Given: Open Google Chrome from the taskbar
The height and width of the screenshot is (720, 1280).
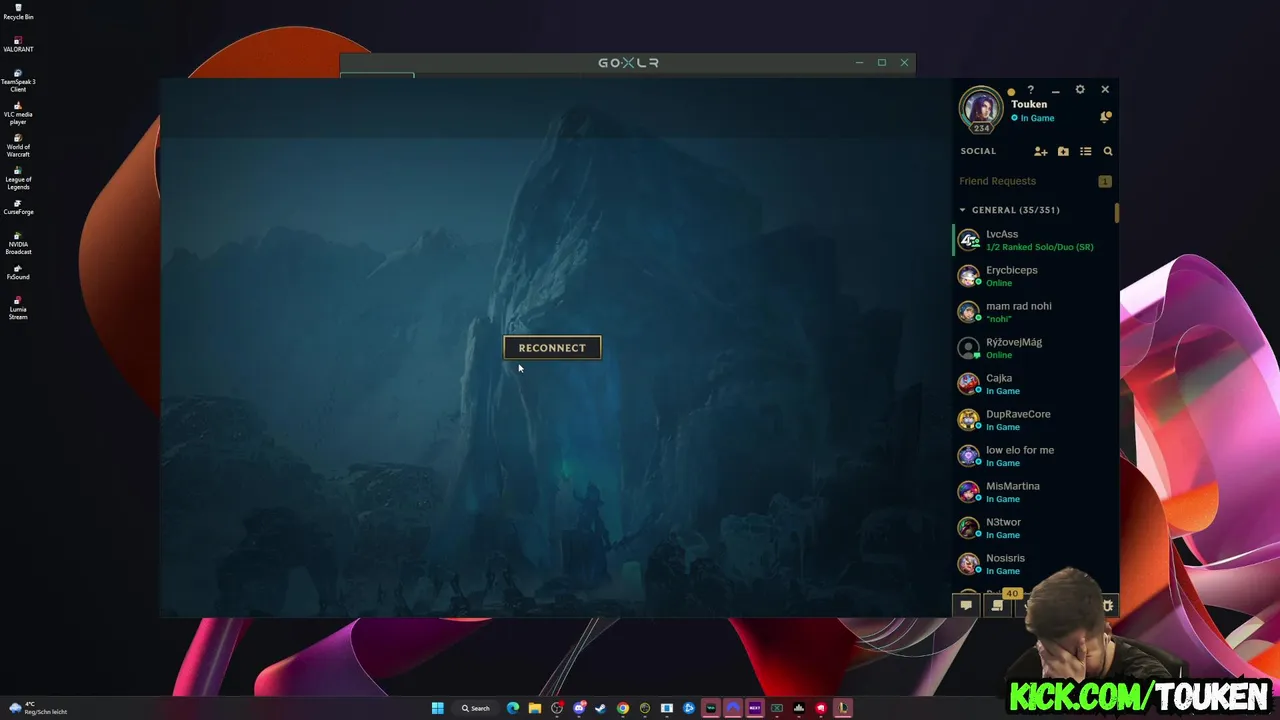Looking at the screenshot, I should pos(623,708).
